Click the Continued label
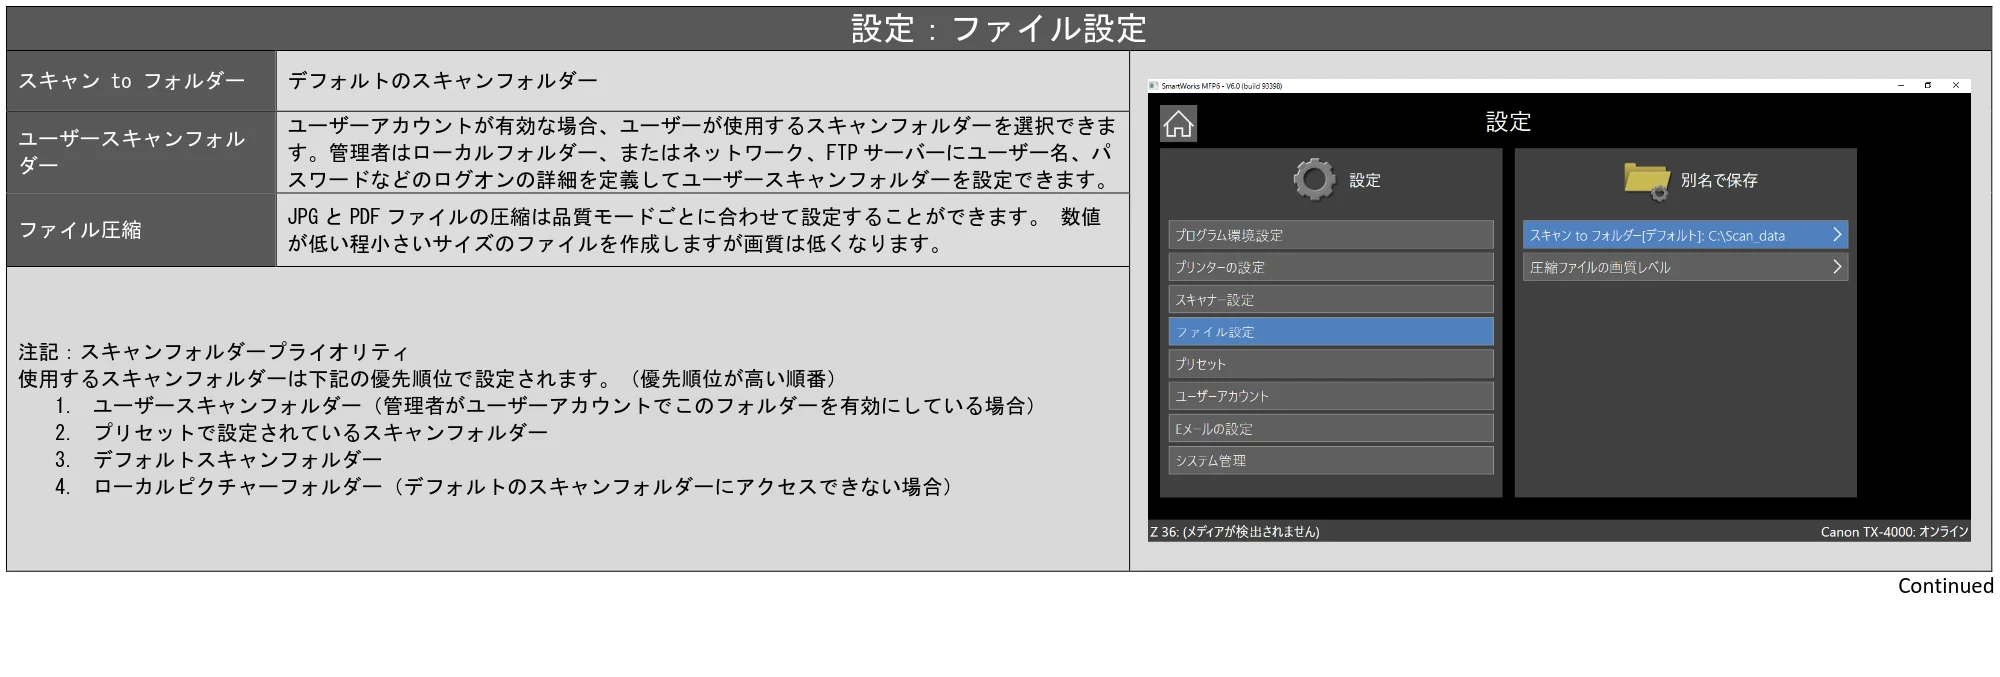The width and height of the screenshot is (2000, 677). point(1945,586)
